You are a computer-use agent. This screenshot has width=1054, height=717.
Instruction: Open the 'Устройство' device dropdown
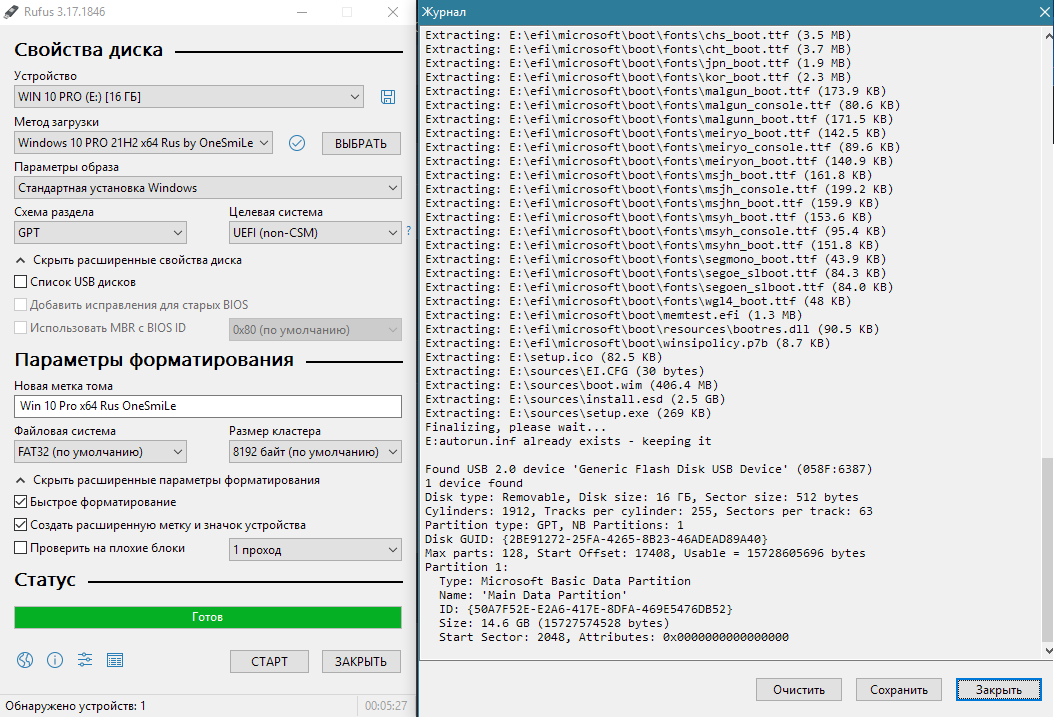tap(189, 97)
